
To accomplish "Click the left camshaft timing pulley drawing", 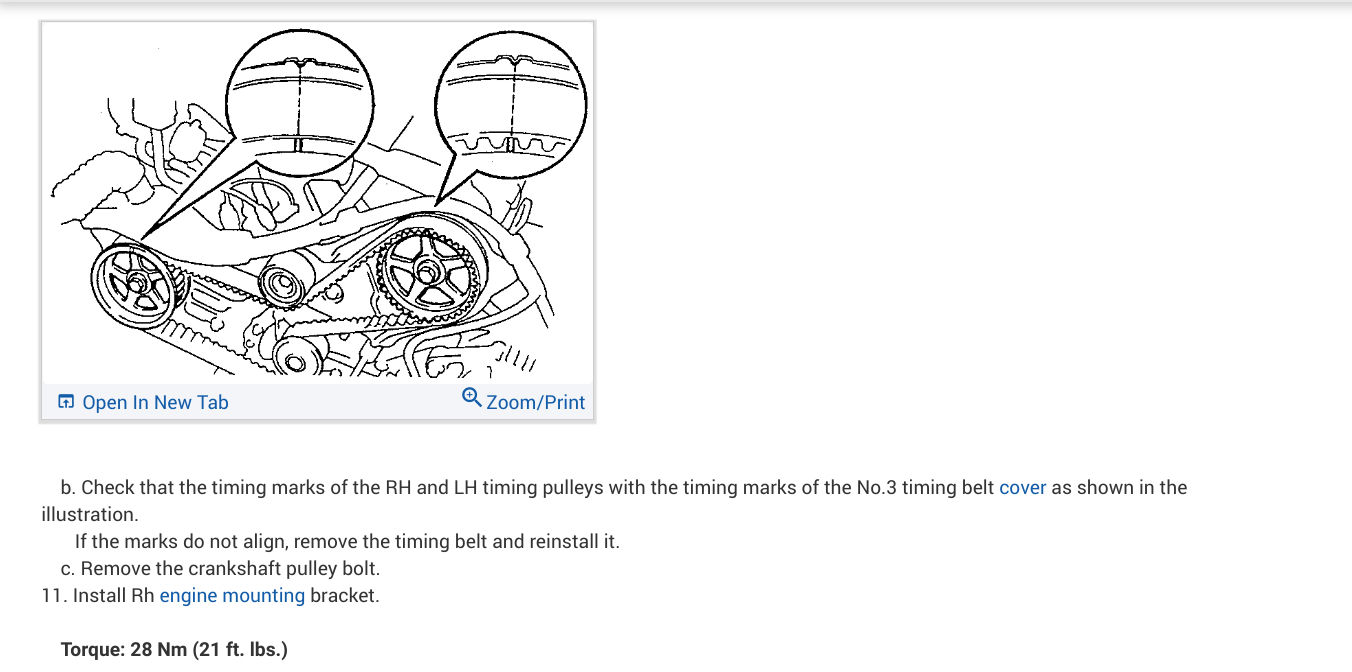I will [135, 286].
